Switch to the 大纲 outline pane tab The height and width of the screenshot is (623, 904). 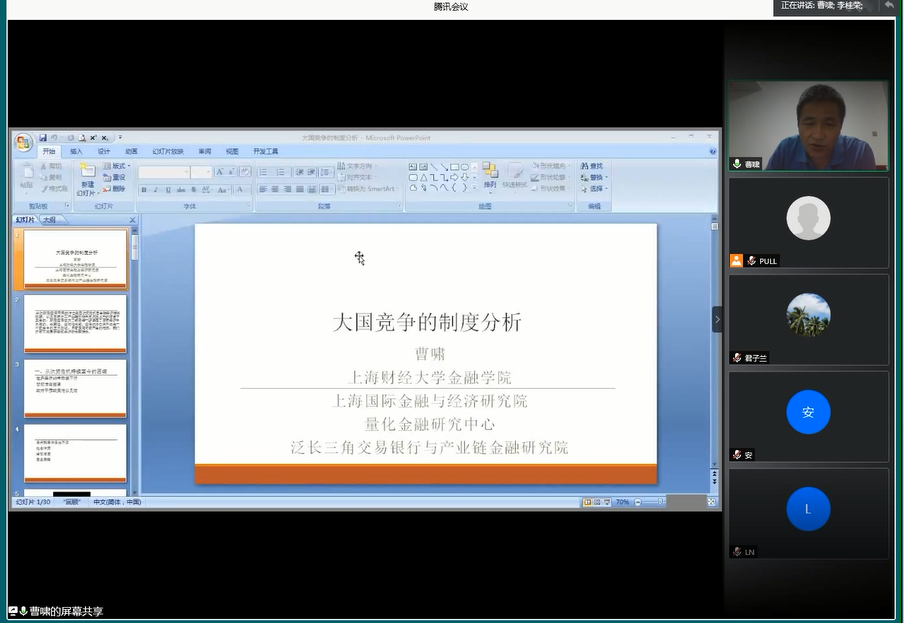(49, 220)
